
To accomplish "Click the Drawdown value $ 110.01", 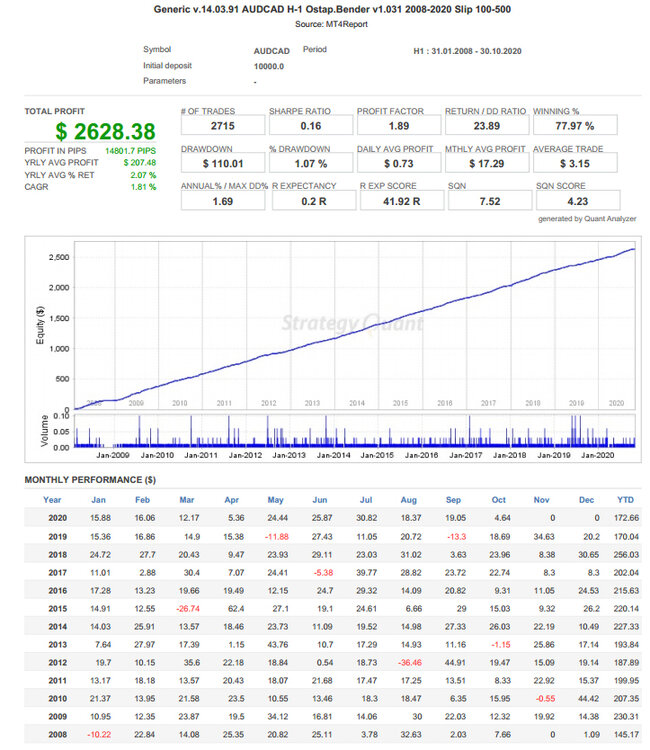I will point(222,164).
